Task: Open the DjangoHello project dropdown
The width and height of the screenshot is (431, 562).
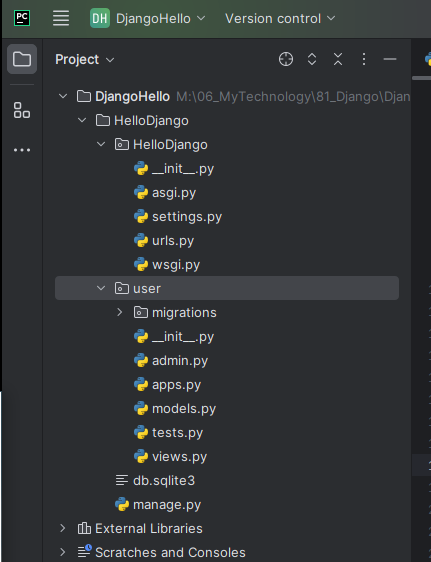Action: click(148, 18)
